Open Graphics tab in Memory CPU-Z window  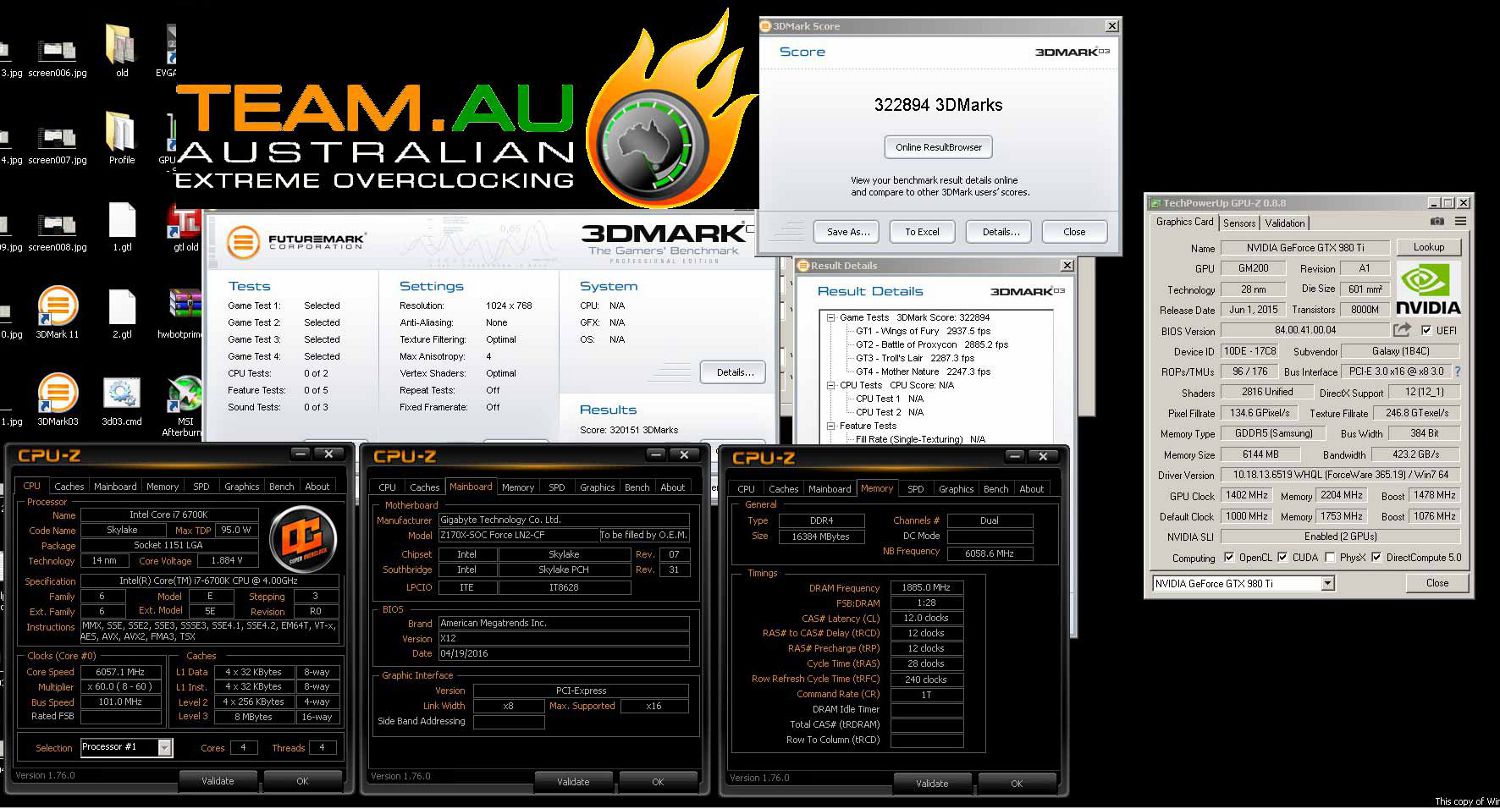click(956, 489)
